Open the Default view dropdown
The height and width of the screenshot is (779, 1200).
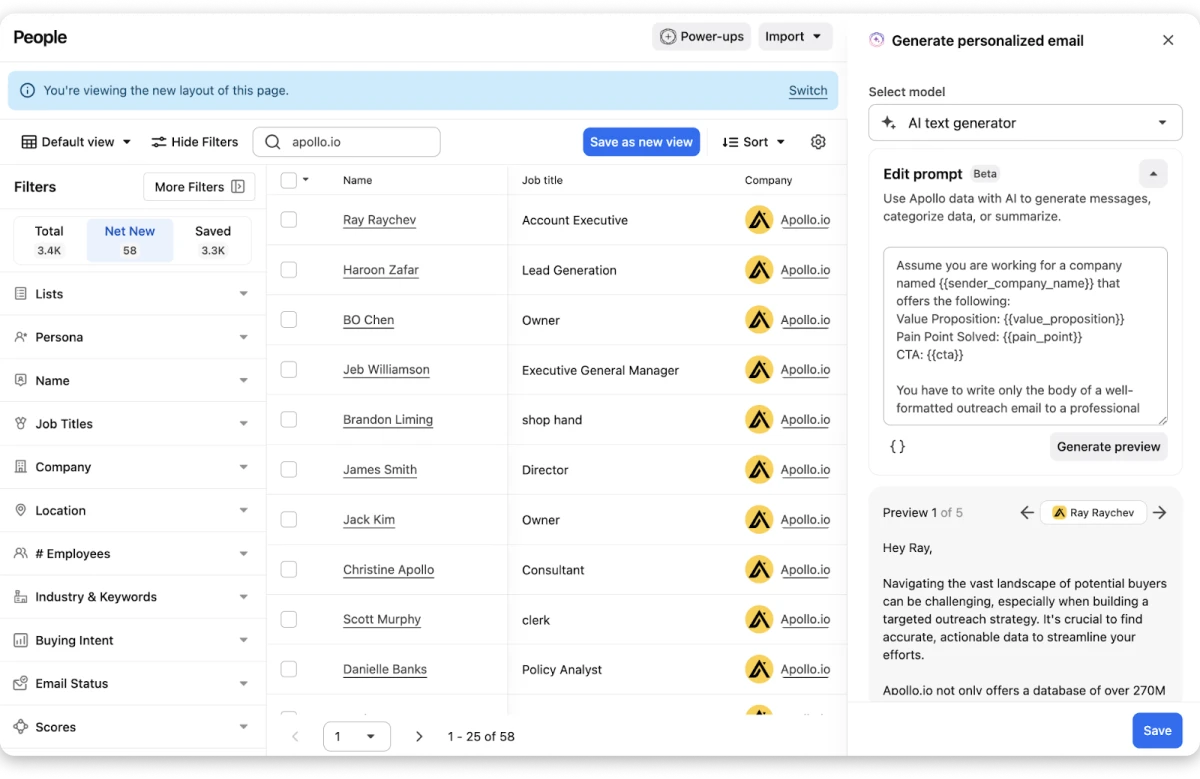coord(77,142)
